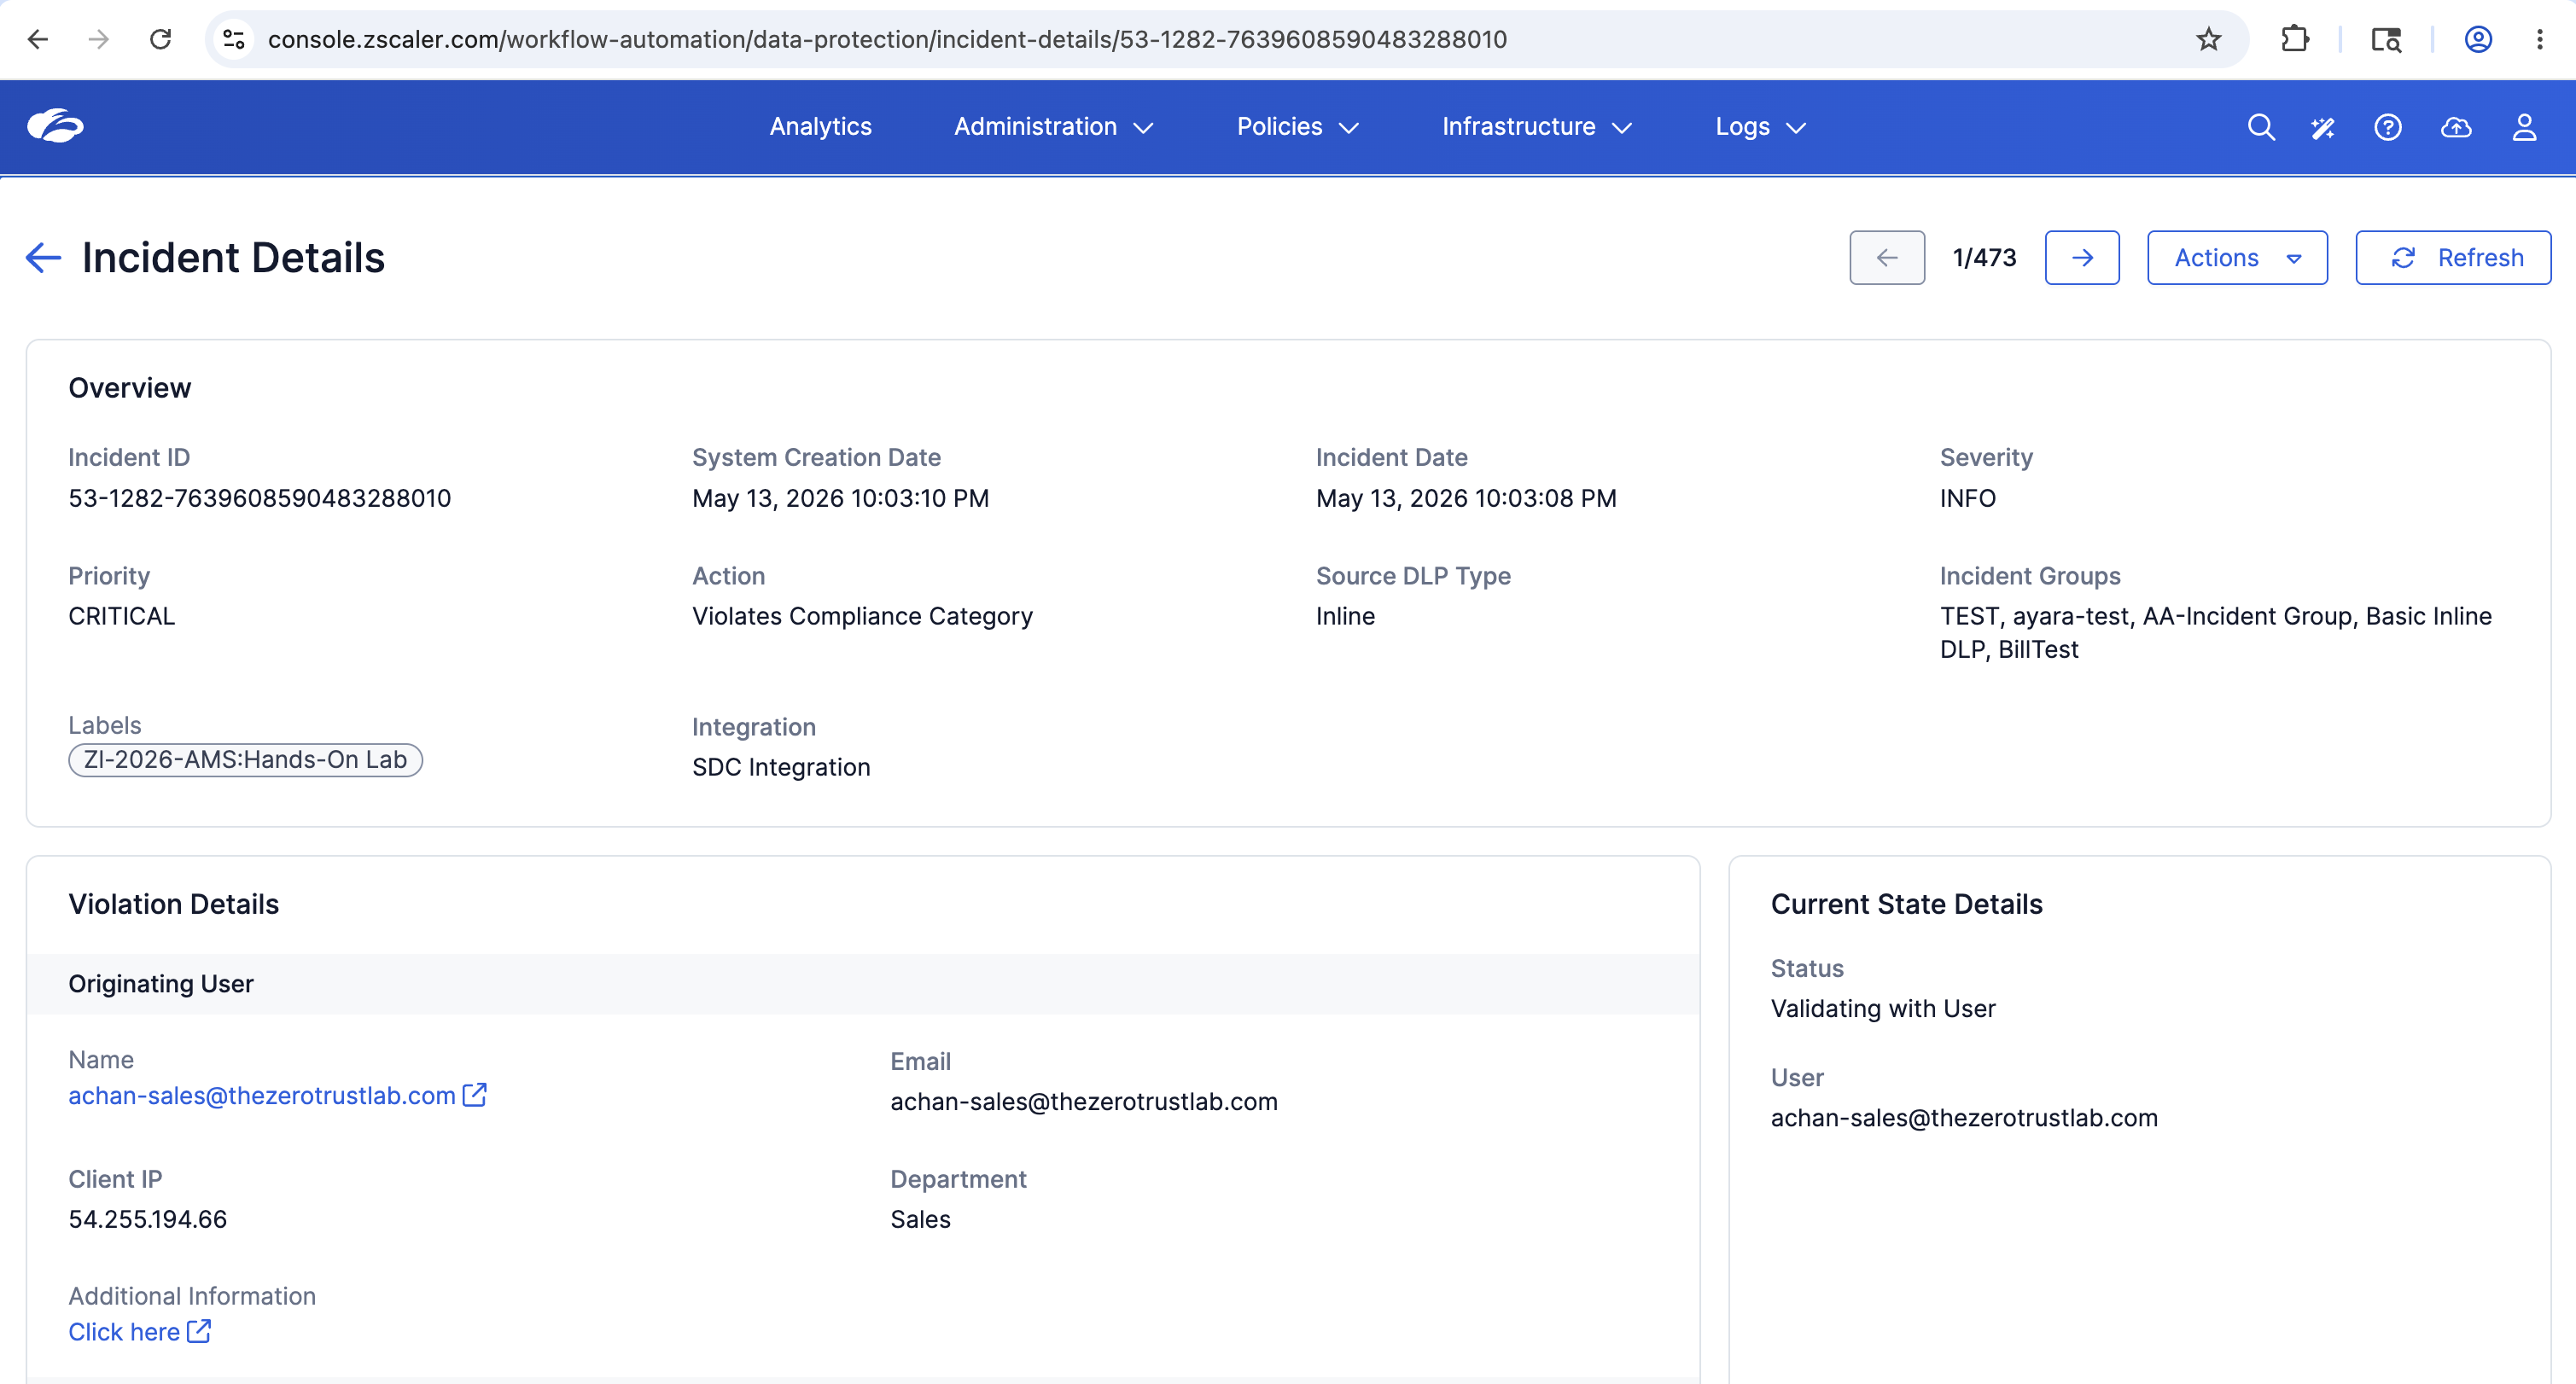This screenshot has height=1384, width=2576.
Task: Click the browser back arrow
Action: point(38,39)
